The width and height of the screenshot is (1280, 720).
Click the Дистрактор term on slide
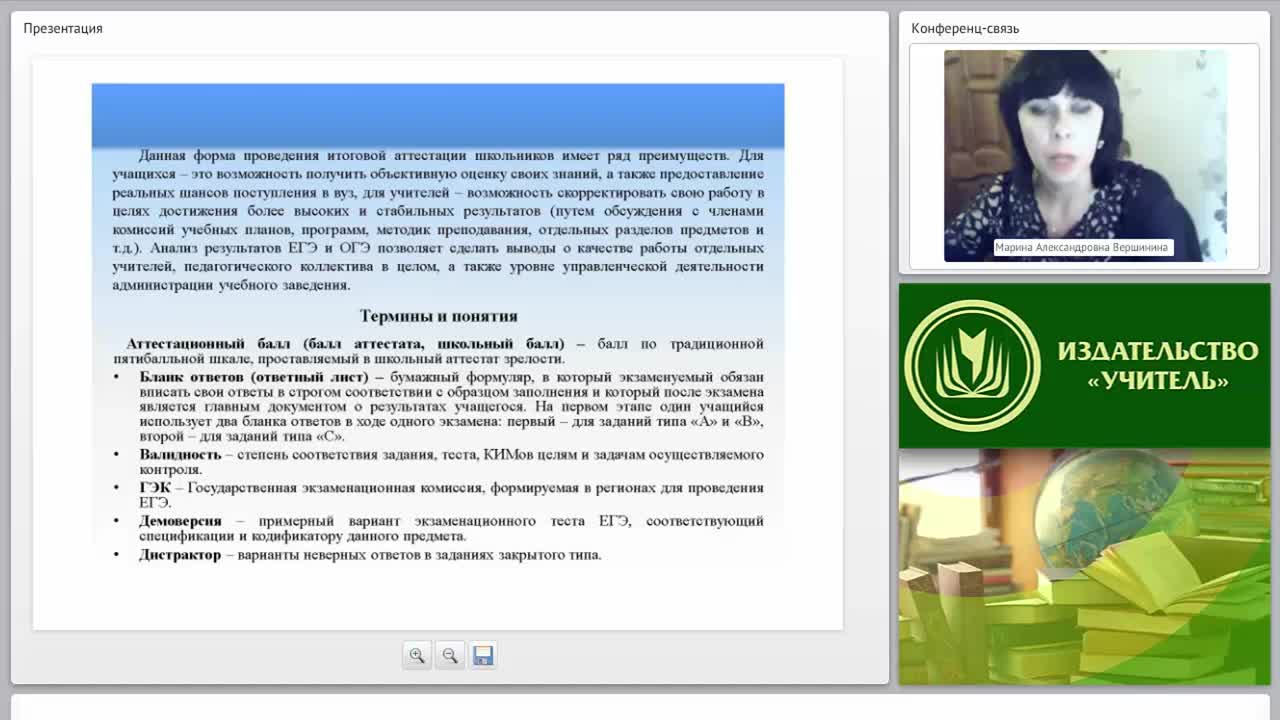(180, 554)
